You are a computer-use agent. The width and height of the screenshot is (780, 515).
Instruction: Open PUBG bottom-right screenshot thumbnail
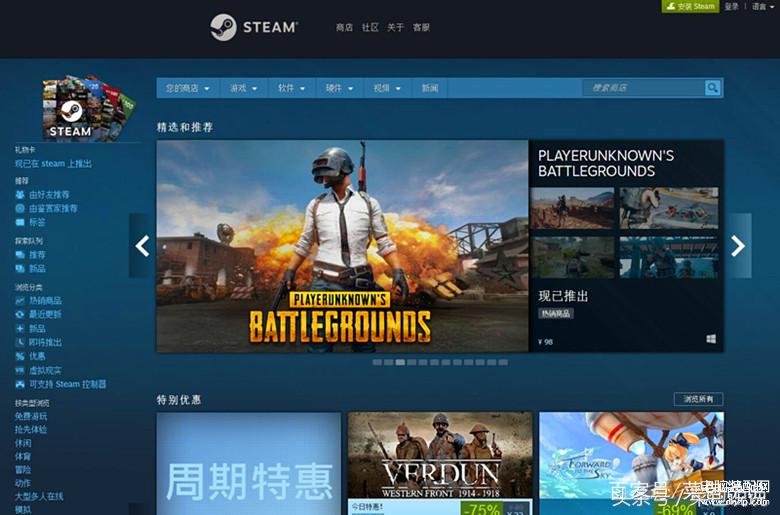click(669, 257)
